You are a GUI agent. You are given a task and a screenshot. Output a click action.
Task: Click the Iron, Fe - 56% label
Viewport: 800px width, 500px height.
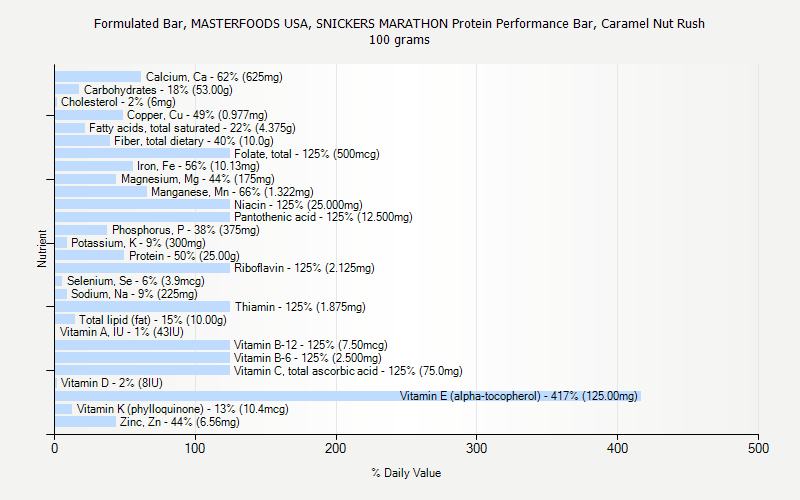click(198, 166)
